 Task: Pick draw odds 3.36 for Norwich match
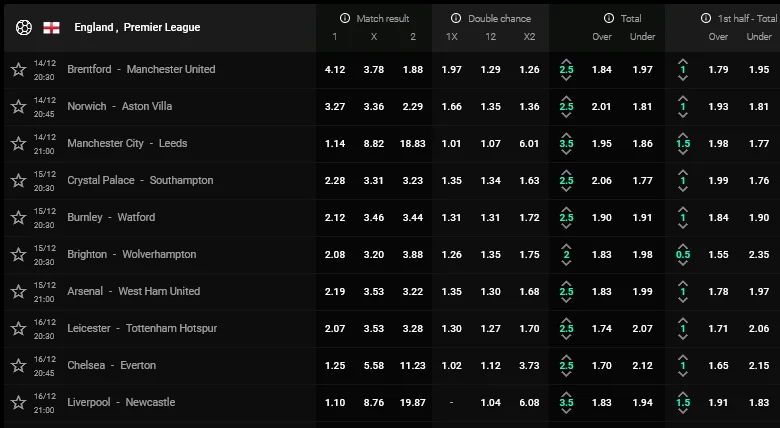click(372, 107)
